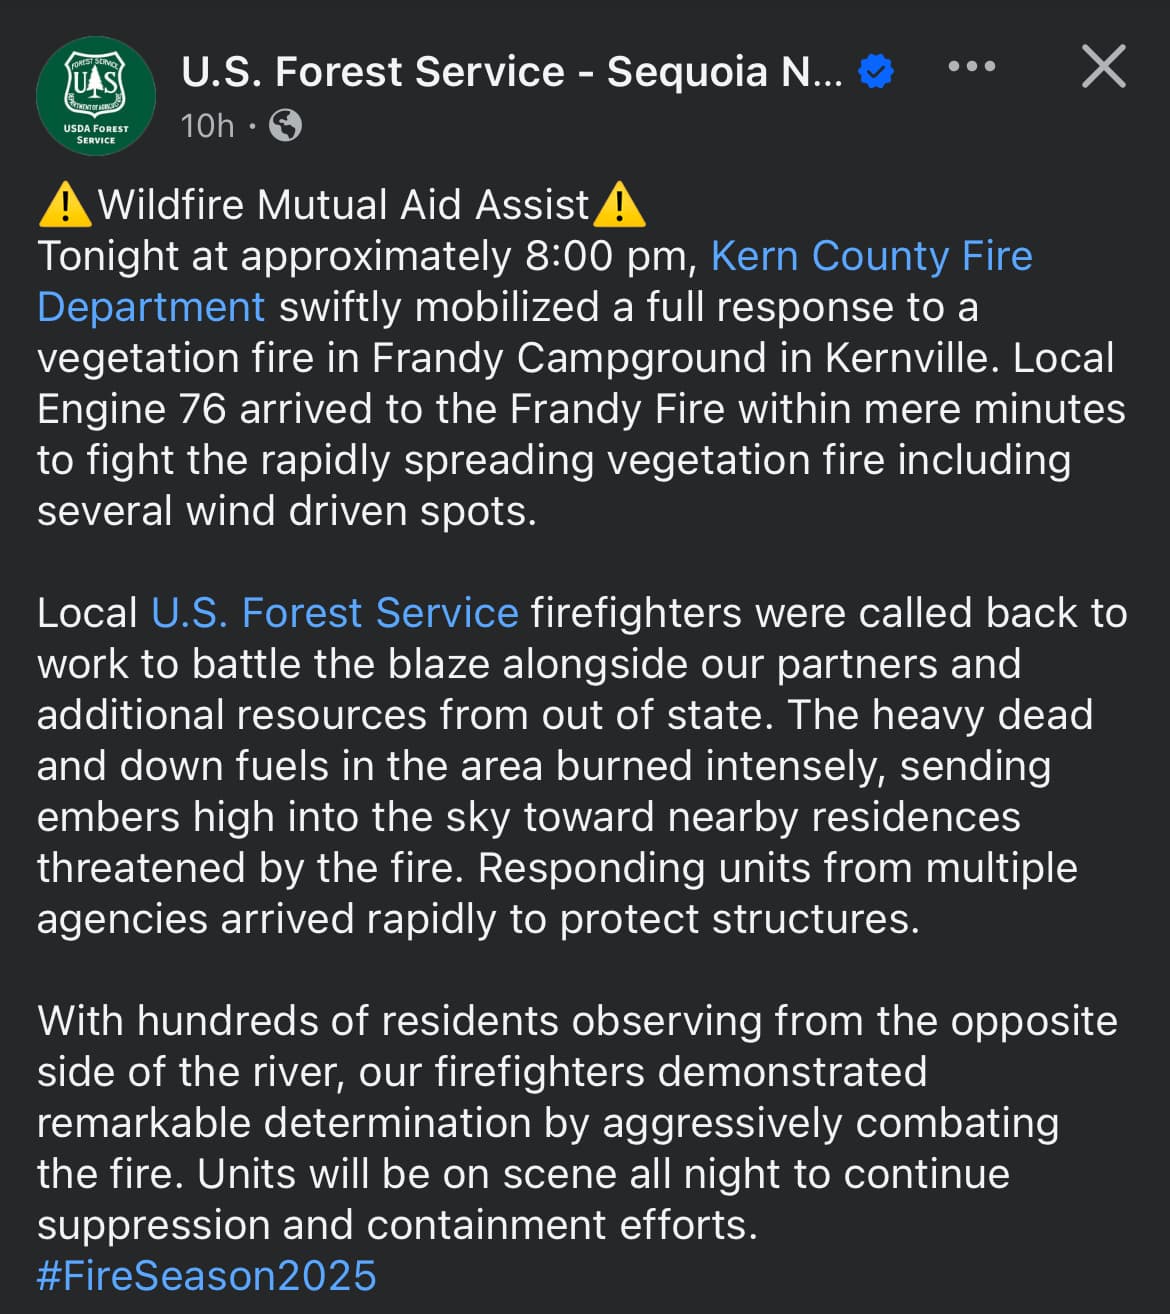
Task: Open the USDA Forest Service profile picture
Action: (x=96, y=96)
